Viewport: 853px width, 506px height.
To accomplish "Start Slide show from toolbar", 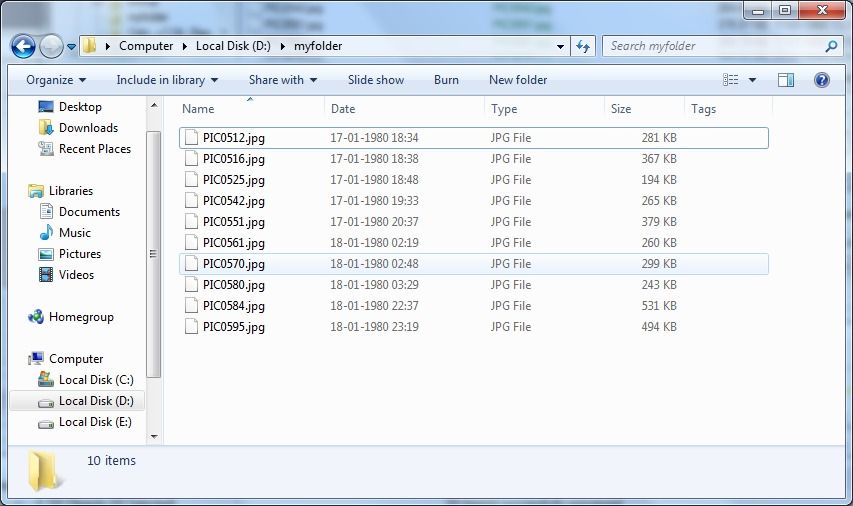I will click(376, 80).
